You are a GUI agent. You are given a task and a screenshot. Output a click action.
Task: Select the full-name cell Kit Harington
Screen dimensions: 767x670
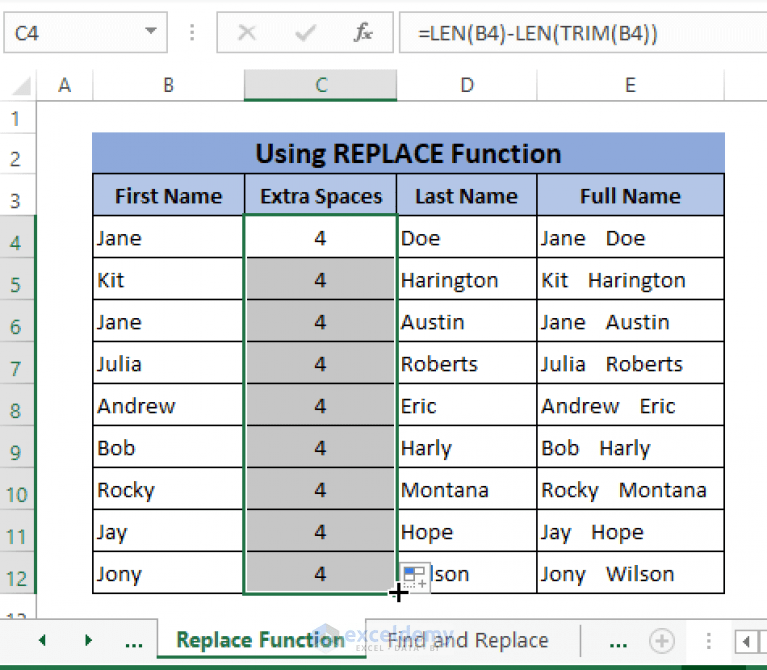[631, 280]
